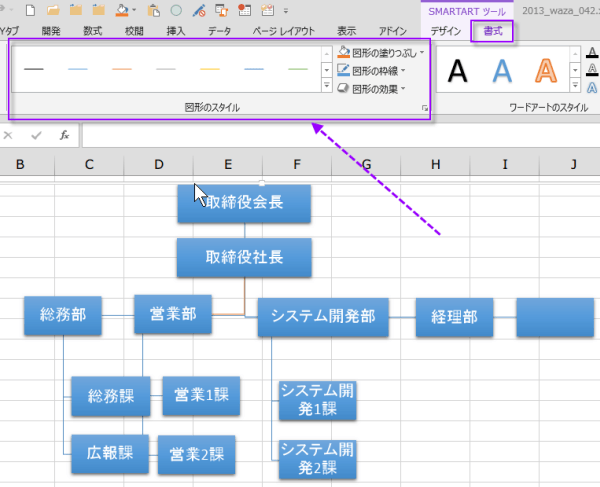Expand the shape styles gallery More button
Screen dimensions: 600x487
click(327, 85)
